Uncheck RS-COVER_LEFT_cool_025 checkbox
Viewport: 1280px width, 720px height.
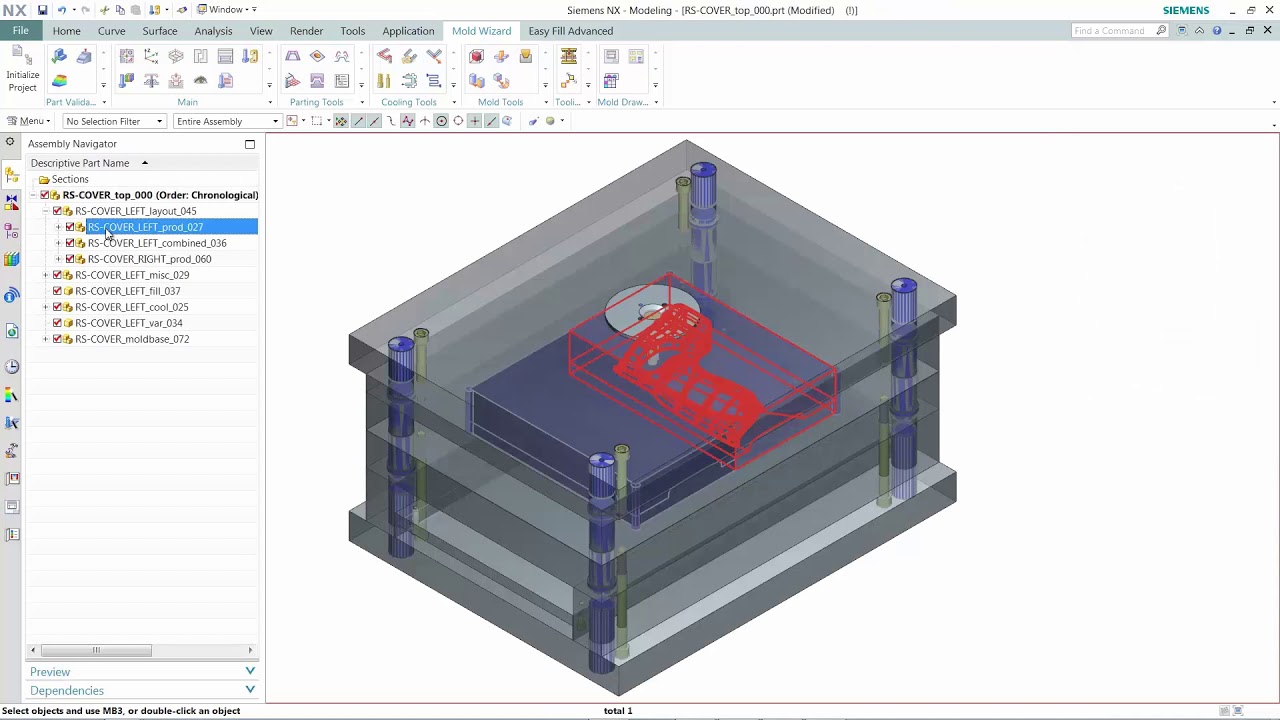click(x=57, y=307)
